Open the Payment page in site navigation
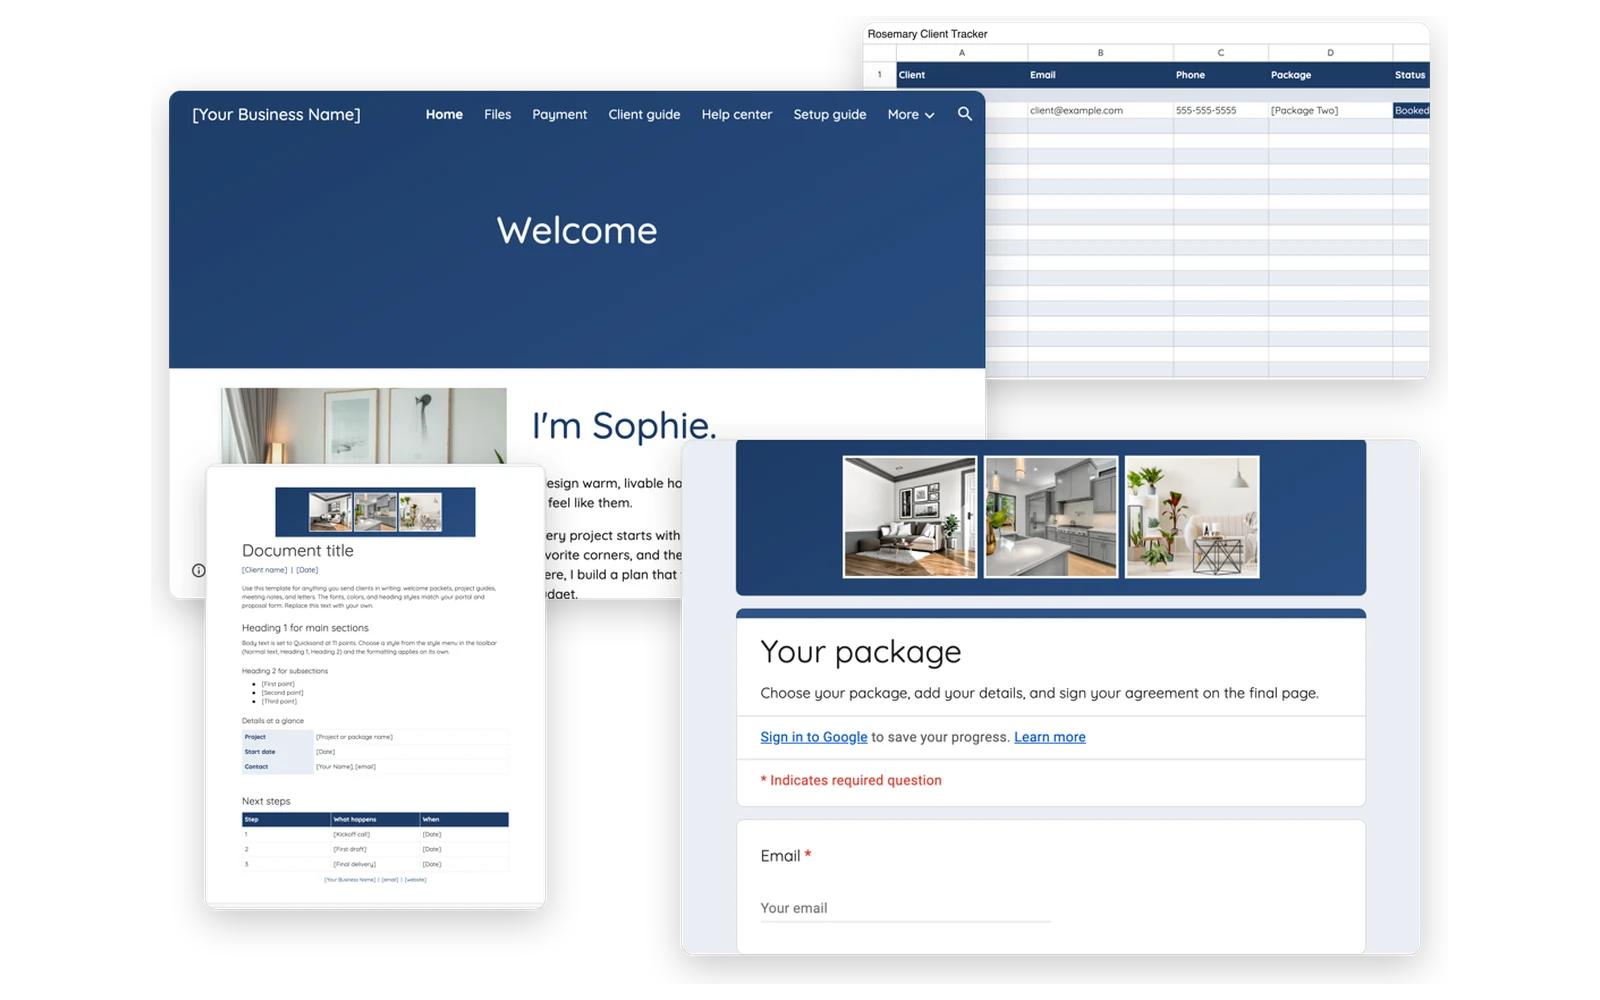Viewport: 1600px width, 1000px height. 559,115
